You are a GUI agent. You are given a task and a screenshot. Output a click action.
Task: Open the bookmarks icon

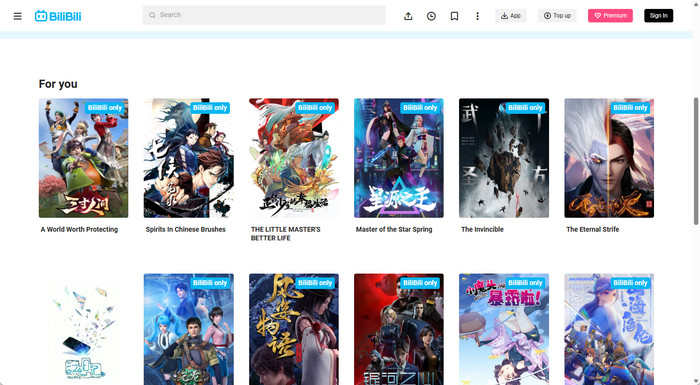coord(454,16)
